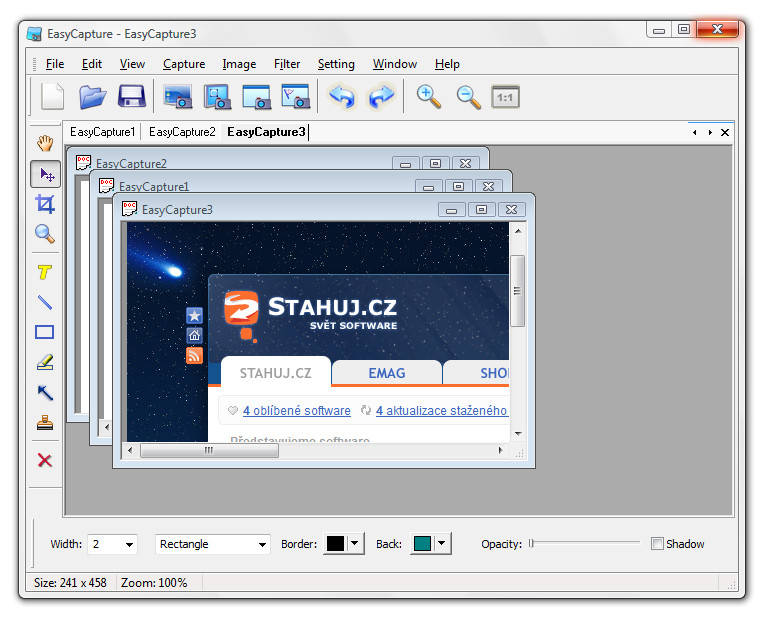Select the Highlighter tool
761x622 pixels.
[45, 362]
